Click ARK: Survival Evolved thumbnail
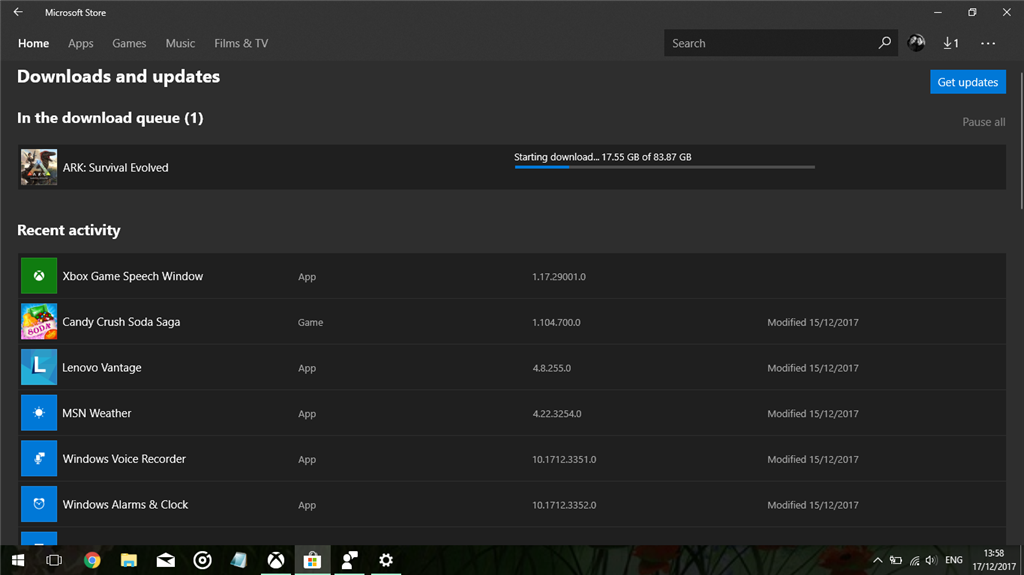This screenshot has width=1024, height=575. (x=39, y=167)
